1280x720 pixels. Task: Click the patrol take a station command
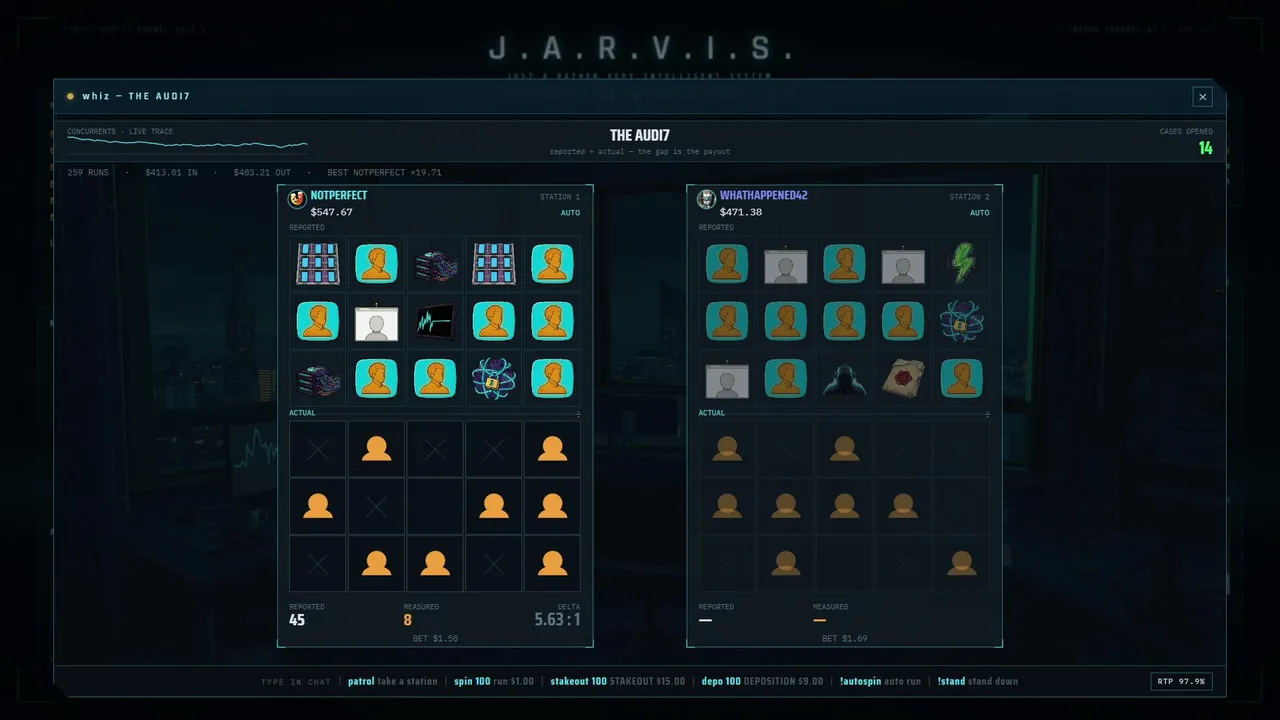point(393,682)
